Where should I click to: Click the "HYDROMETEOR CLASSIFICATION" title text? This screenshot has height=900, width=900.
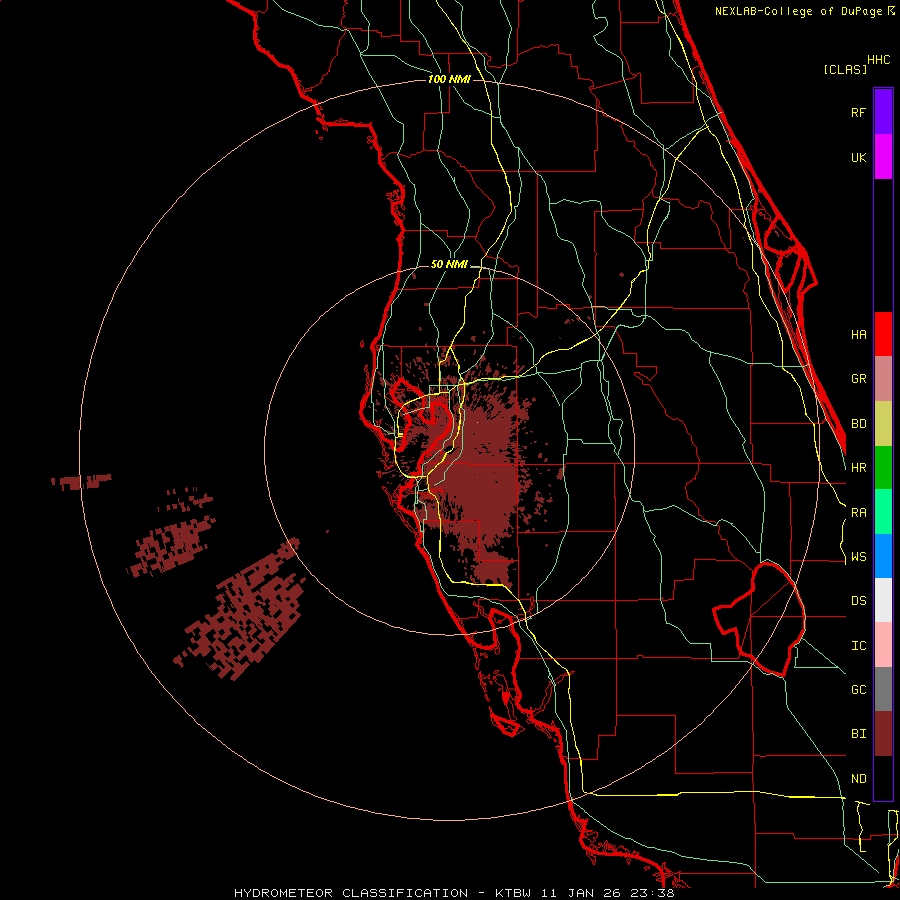pyautogui.click(x=351, y=893)
